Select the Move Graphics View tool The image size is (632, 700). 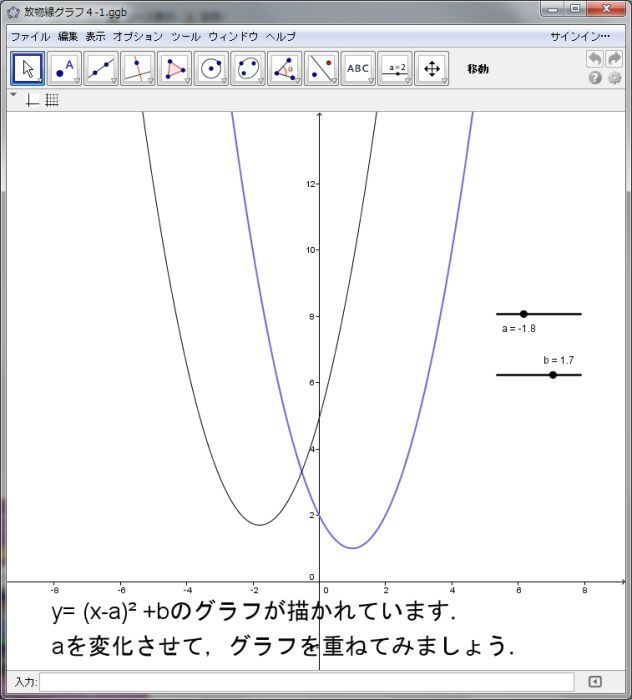point(432,69)
